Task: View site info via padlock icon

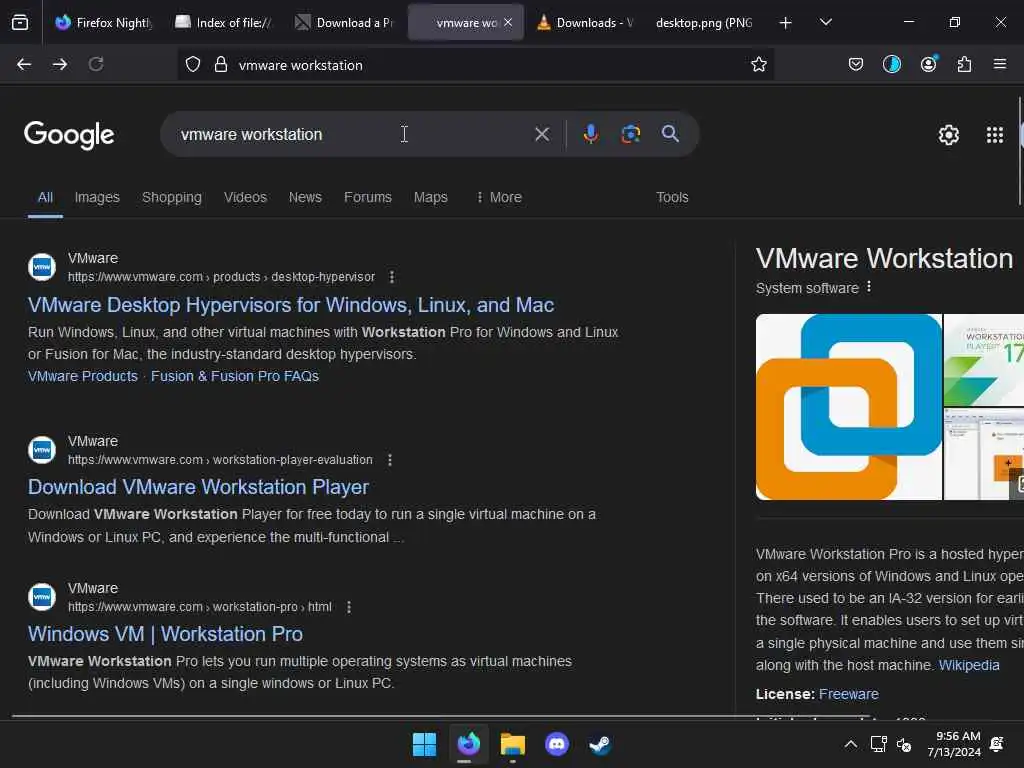Action: 221,65
